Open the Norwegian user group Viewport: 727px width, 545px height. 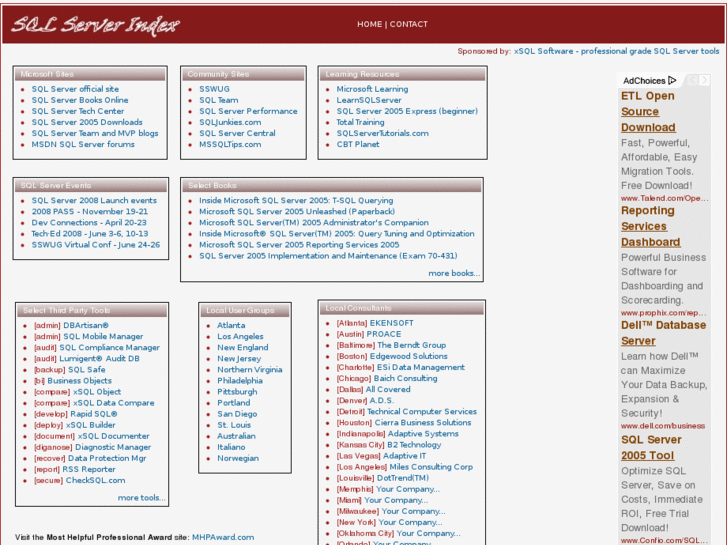(x=238, y=458)
